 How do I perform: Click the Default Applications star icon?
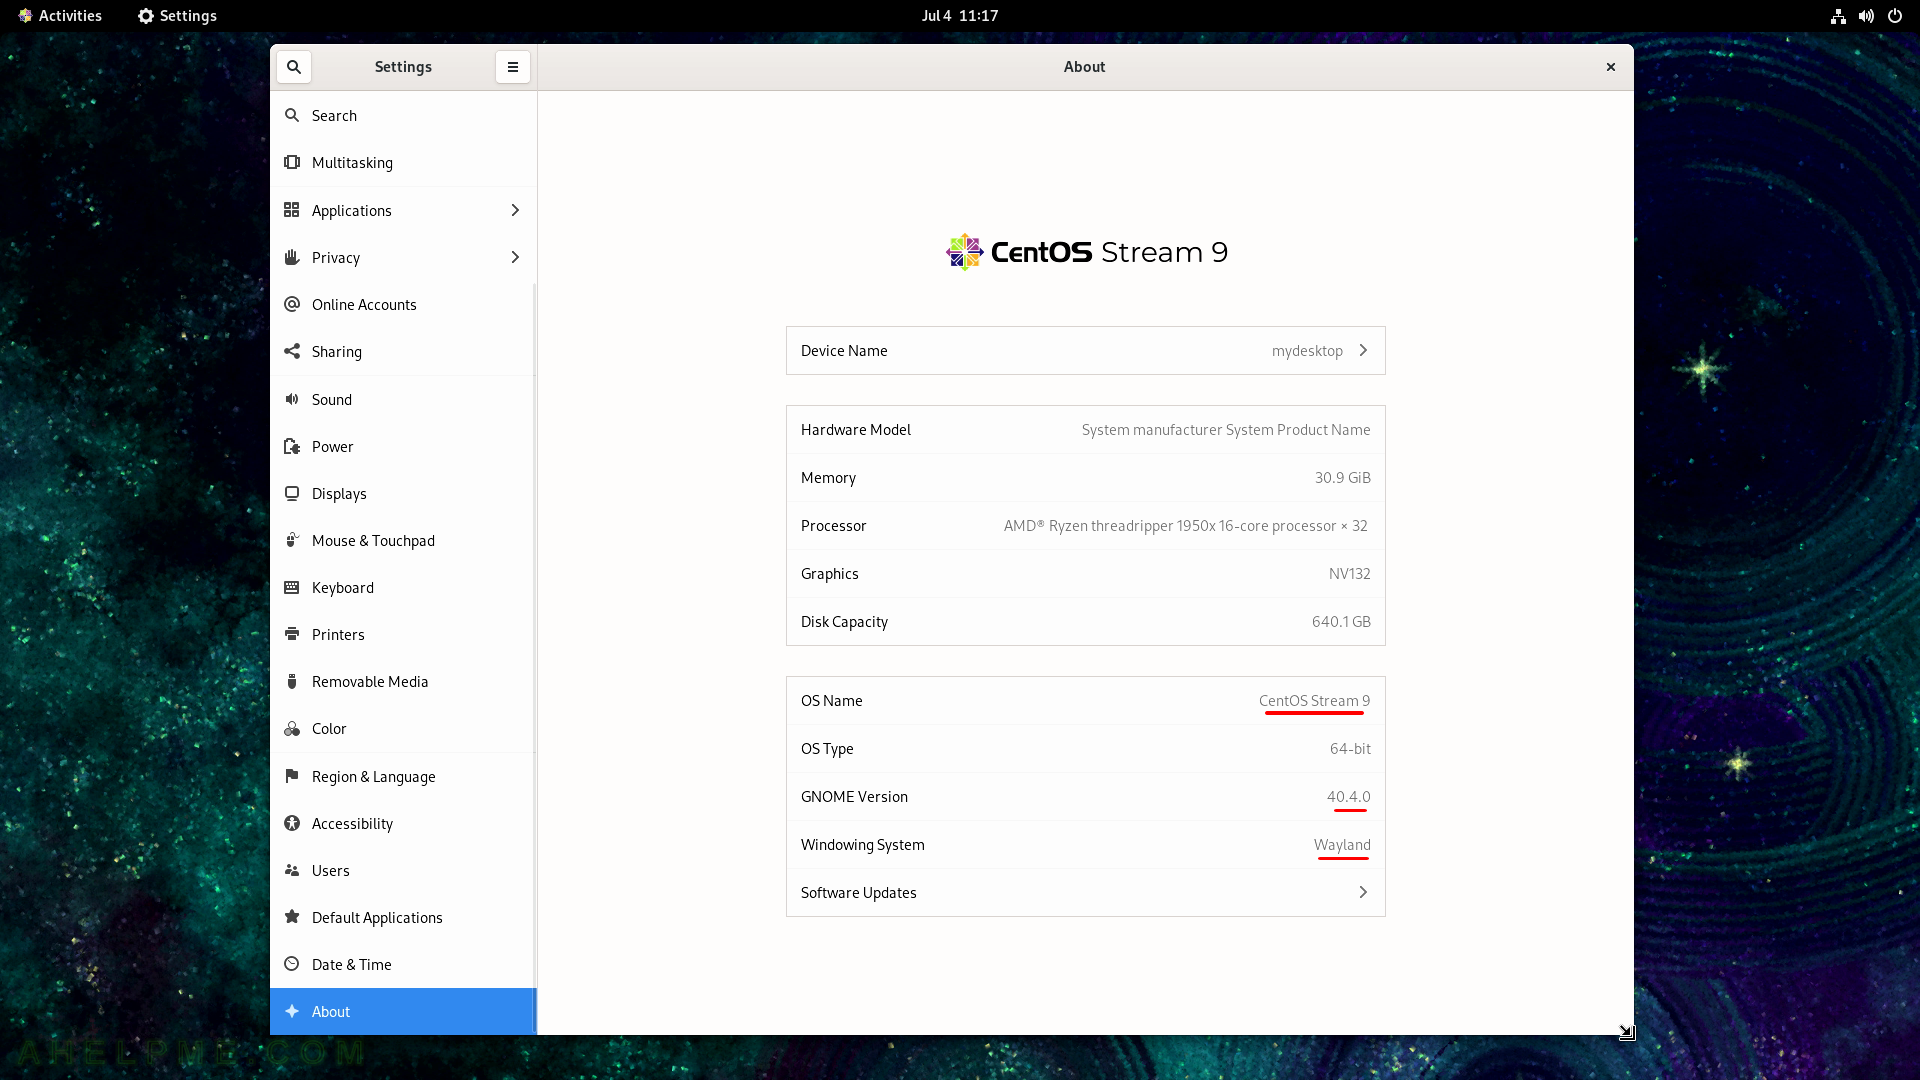click(x=292, y=917)
